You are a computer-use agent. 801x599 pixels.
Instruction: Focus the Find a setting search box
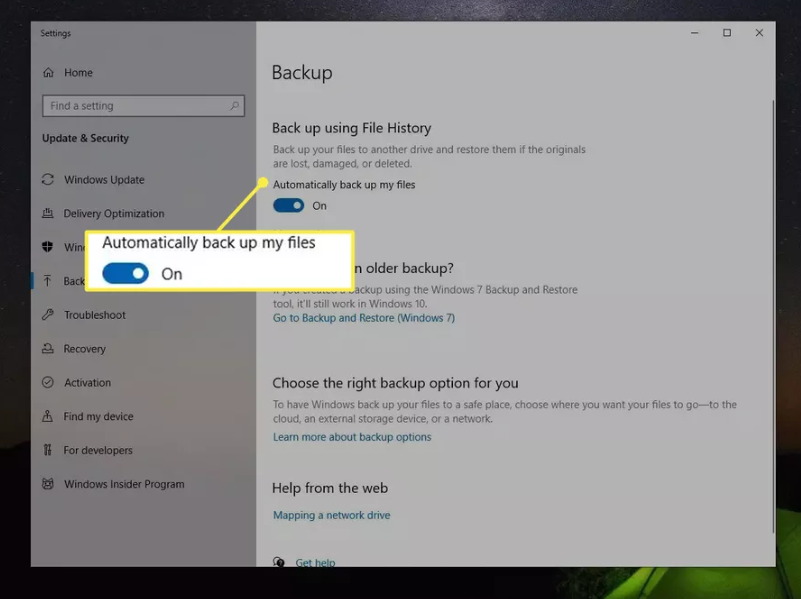coord(135,106)
